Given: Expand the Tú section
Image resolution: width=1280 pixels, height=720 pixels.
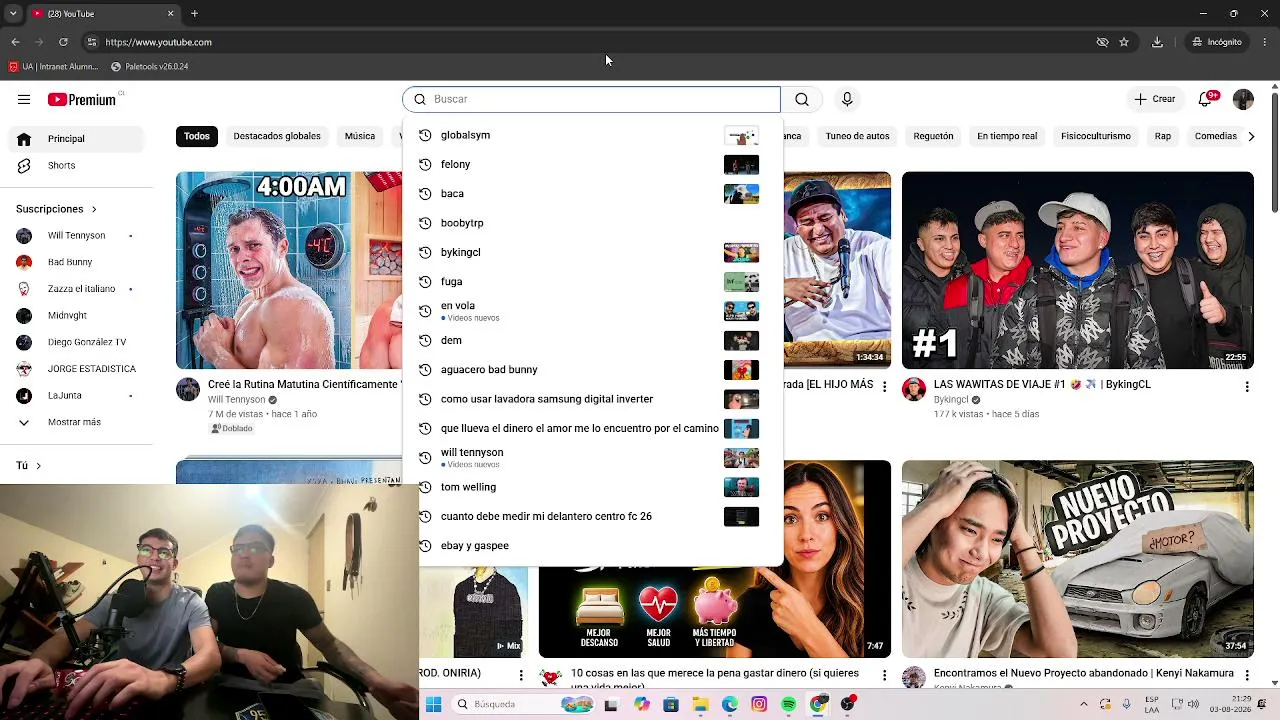Looking at the screenshot, I should pos(29,465).
